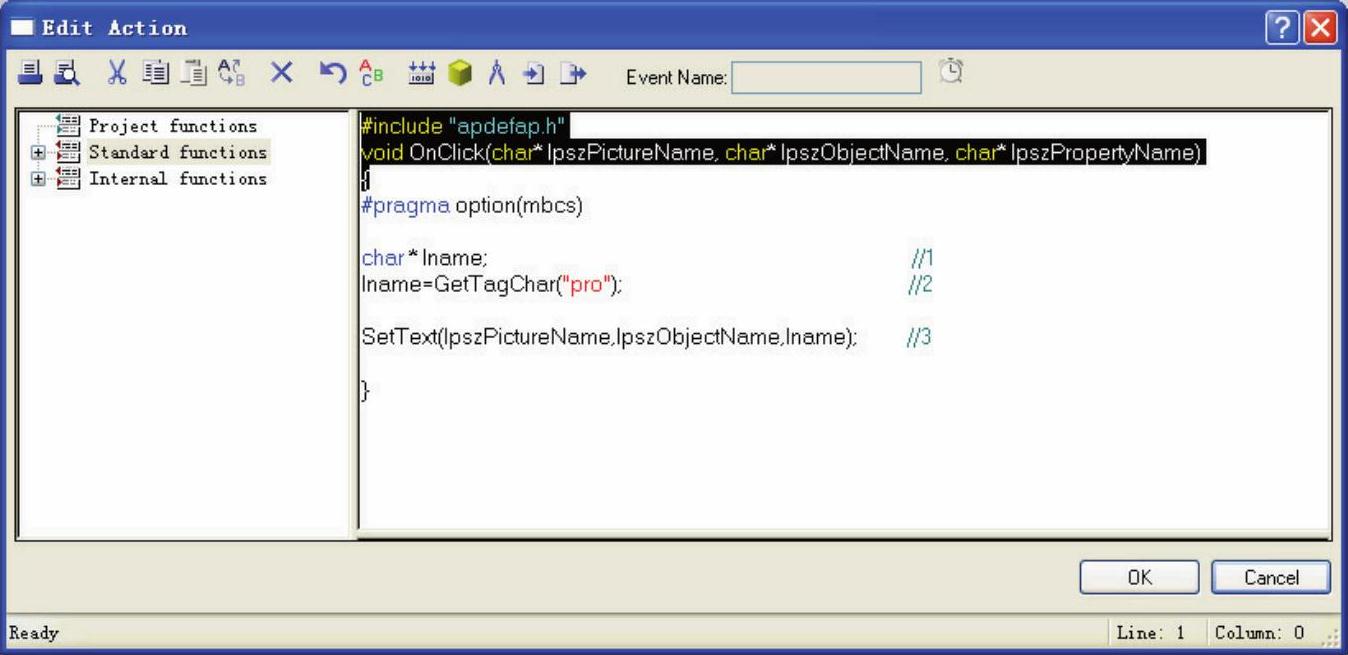Click the Undo arrow icon
Viewport: 1348px width, 655px height.
[332, 73]
